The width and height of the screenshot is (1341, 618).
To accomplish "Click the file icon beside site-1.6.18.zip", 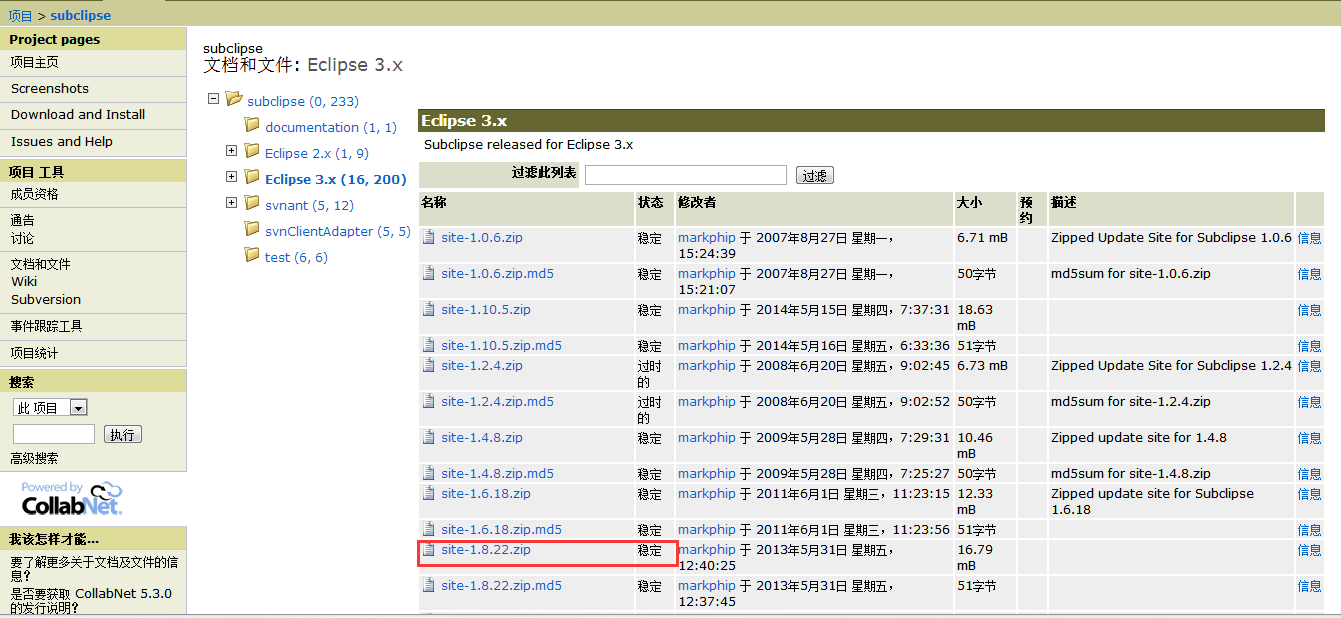I will point(429,494).
